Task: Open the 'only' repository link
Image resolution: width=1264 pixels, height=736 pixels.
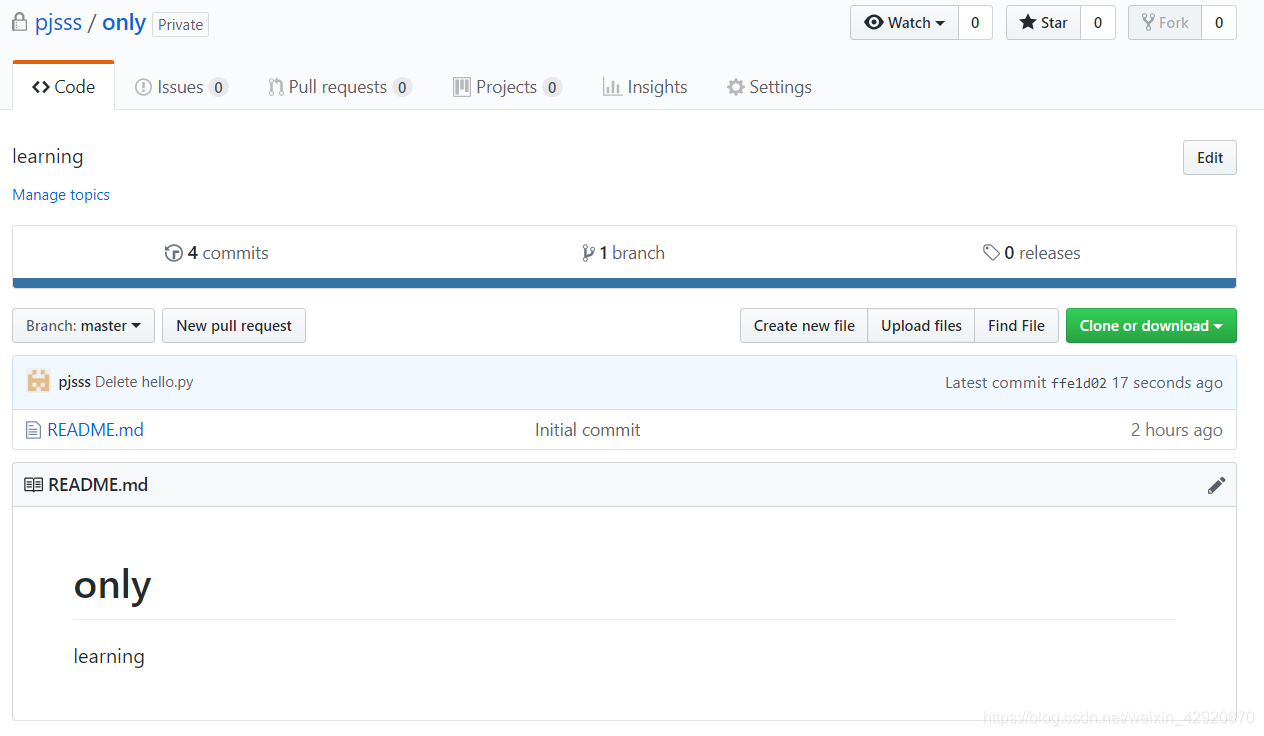Action: point(124,23)
